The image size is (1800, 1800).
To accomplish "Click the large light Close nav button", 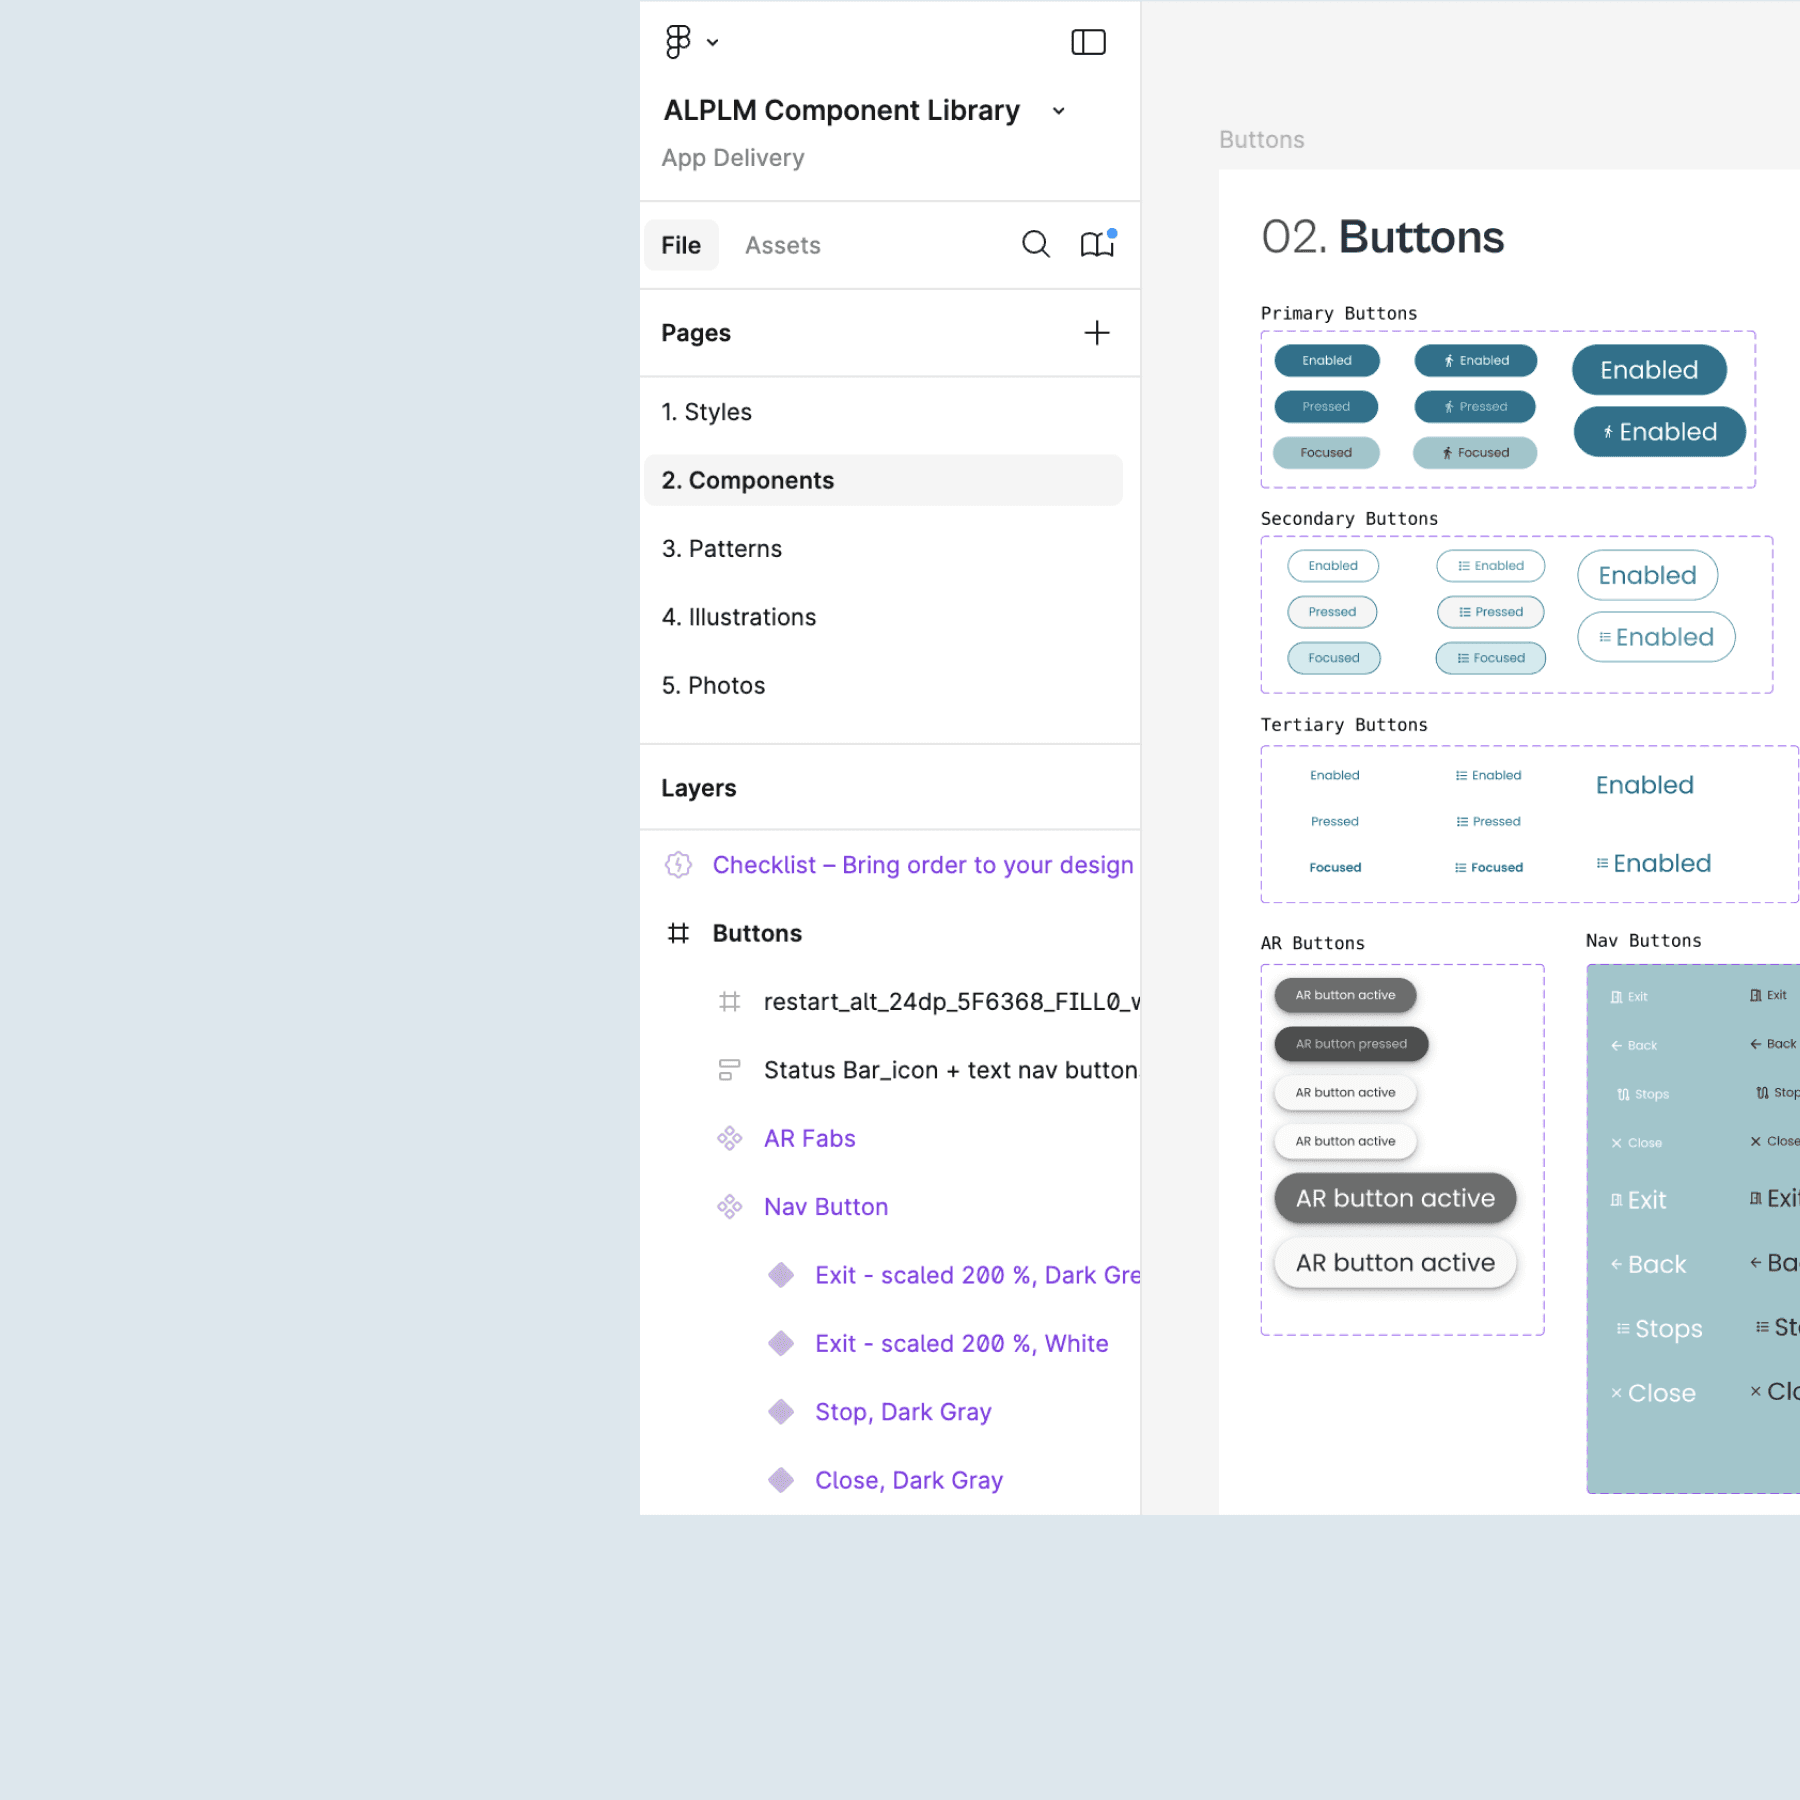I will [1653, 1393].
